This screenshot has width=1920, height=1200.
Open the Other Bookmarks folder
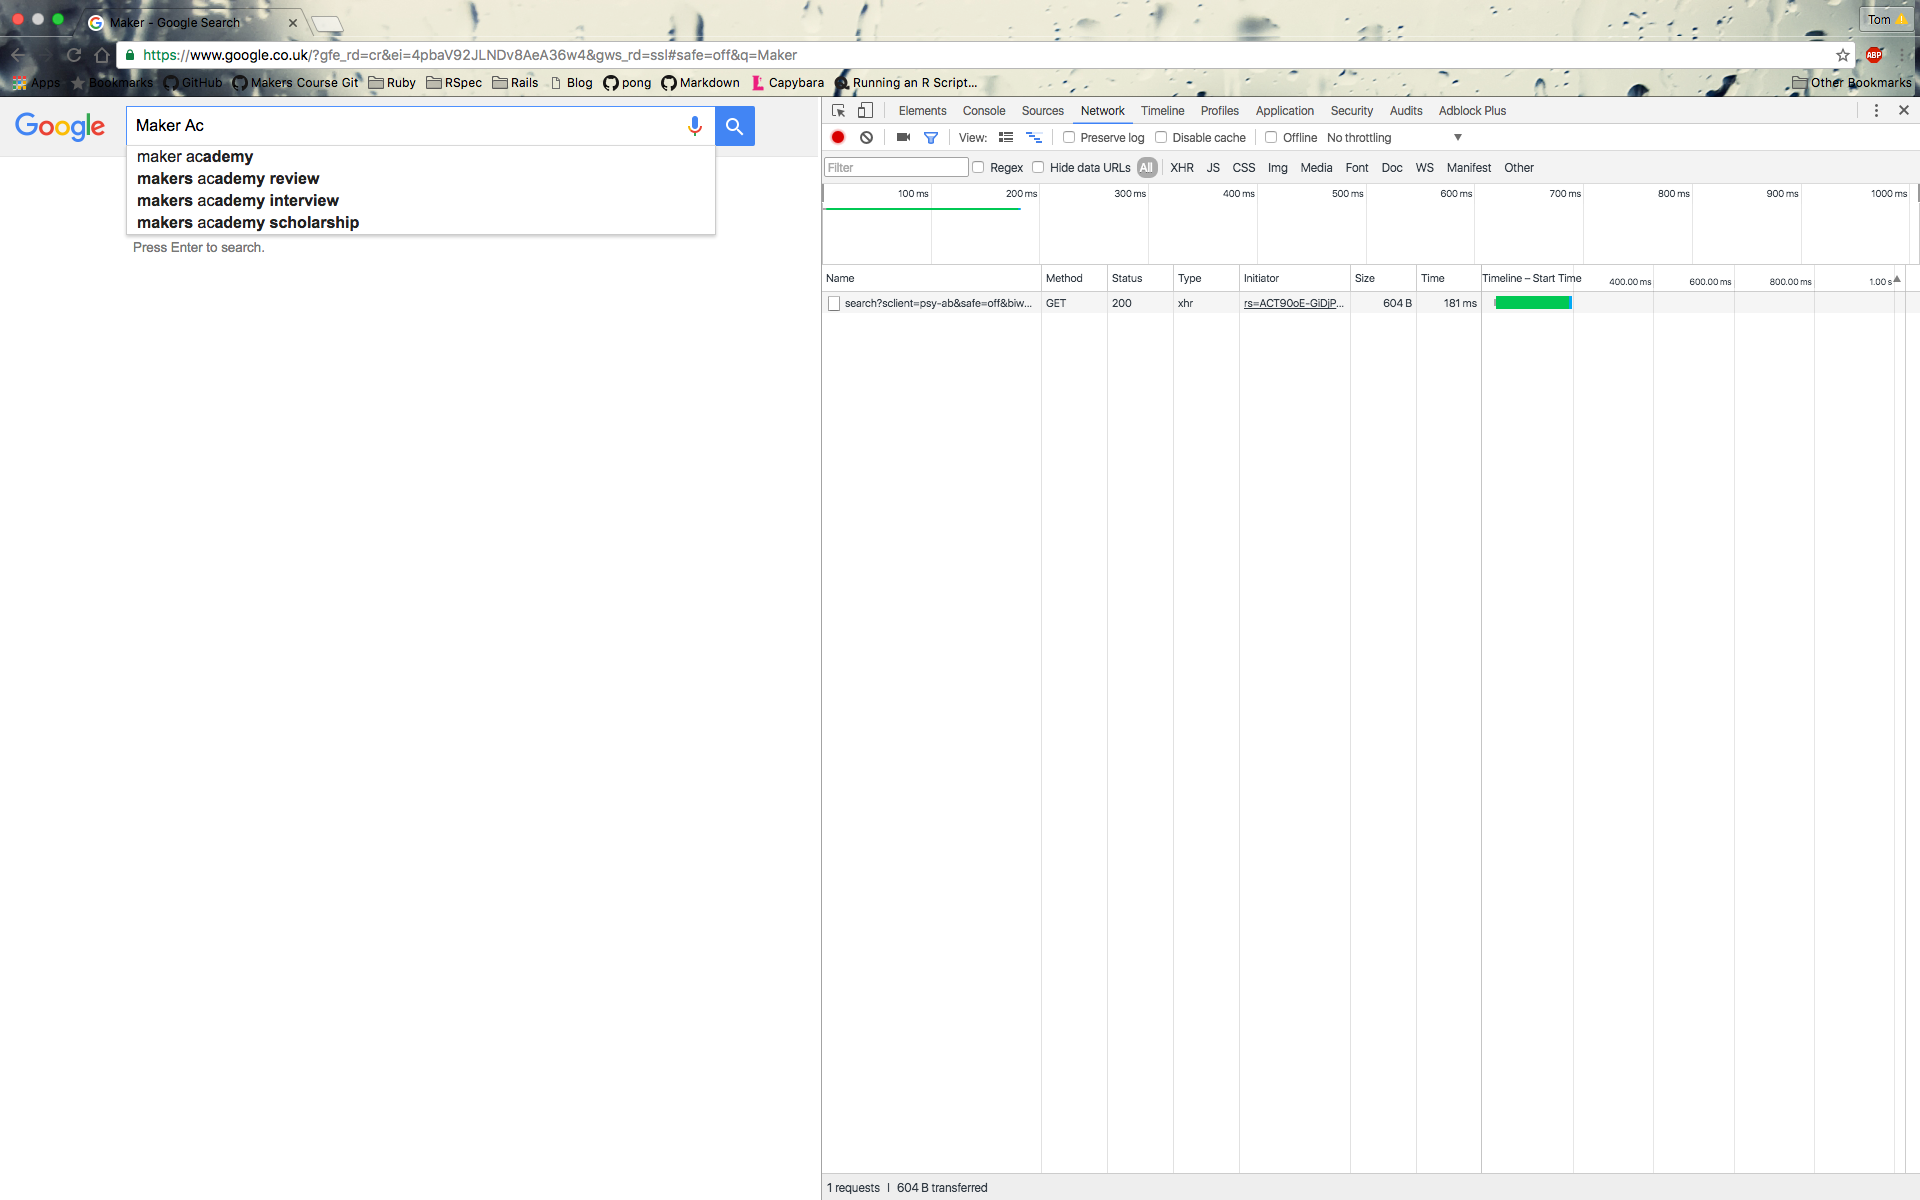click(1852, 83)
